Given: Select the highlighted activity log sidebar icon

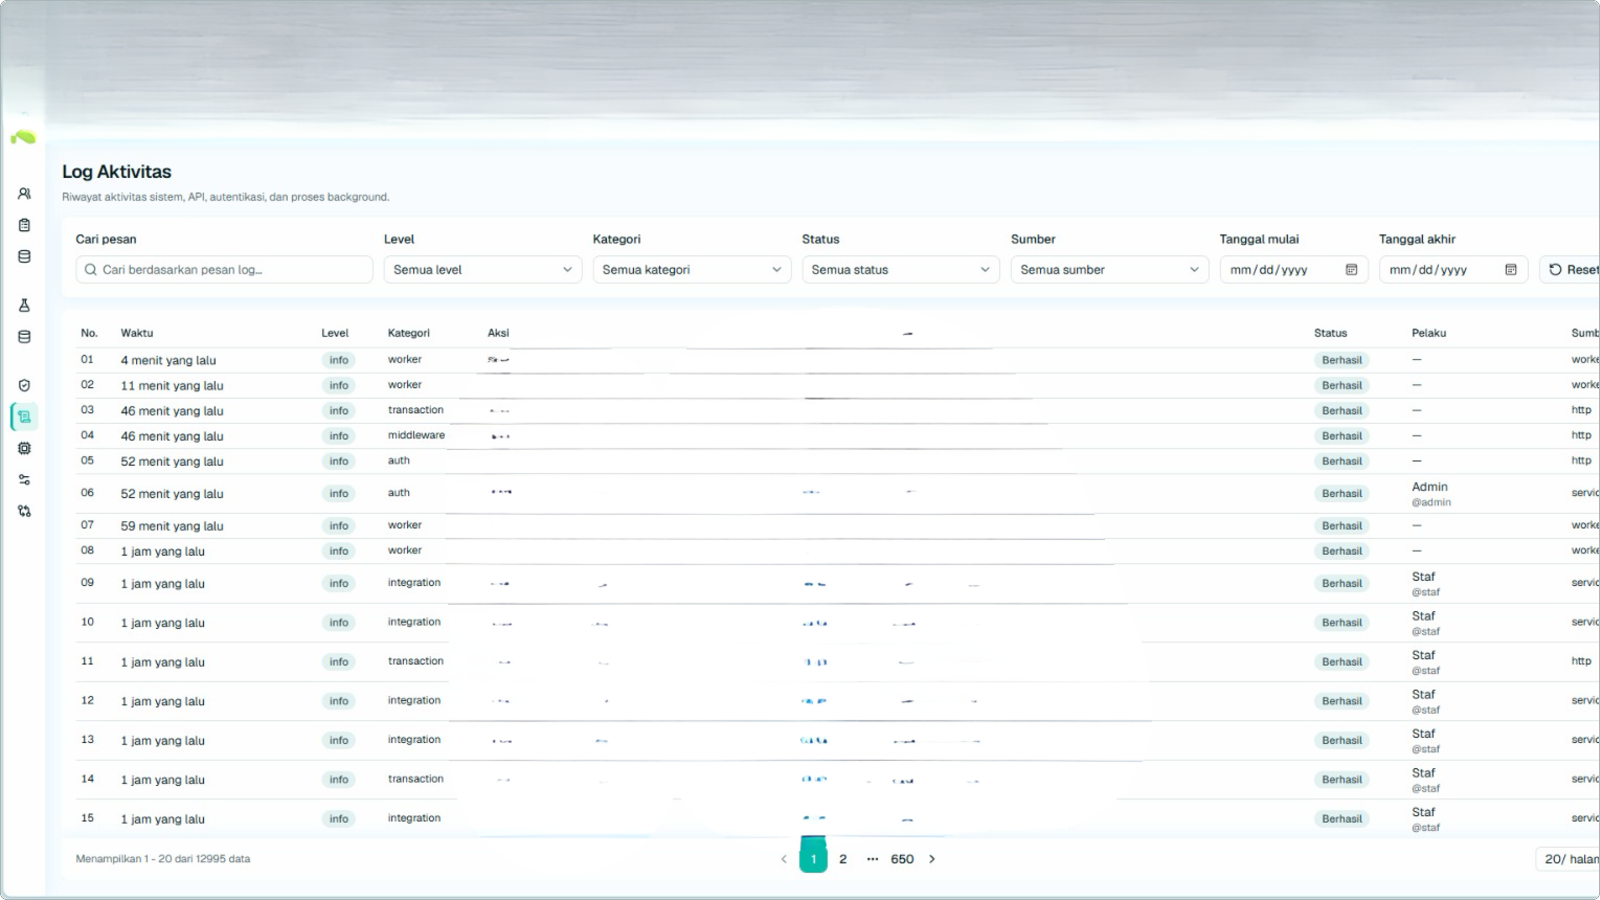Looking at the screenshot, I should pos(24,417).
